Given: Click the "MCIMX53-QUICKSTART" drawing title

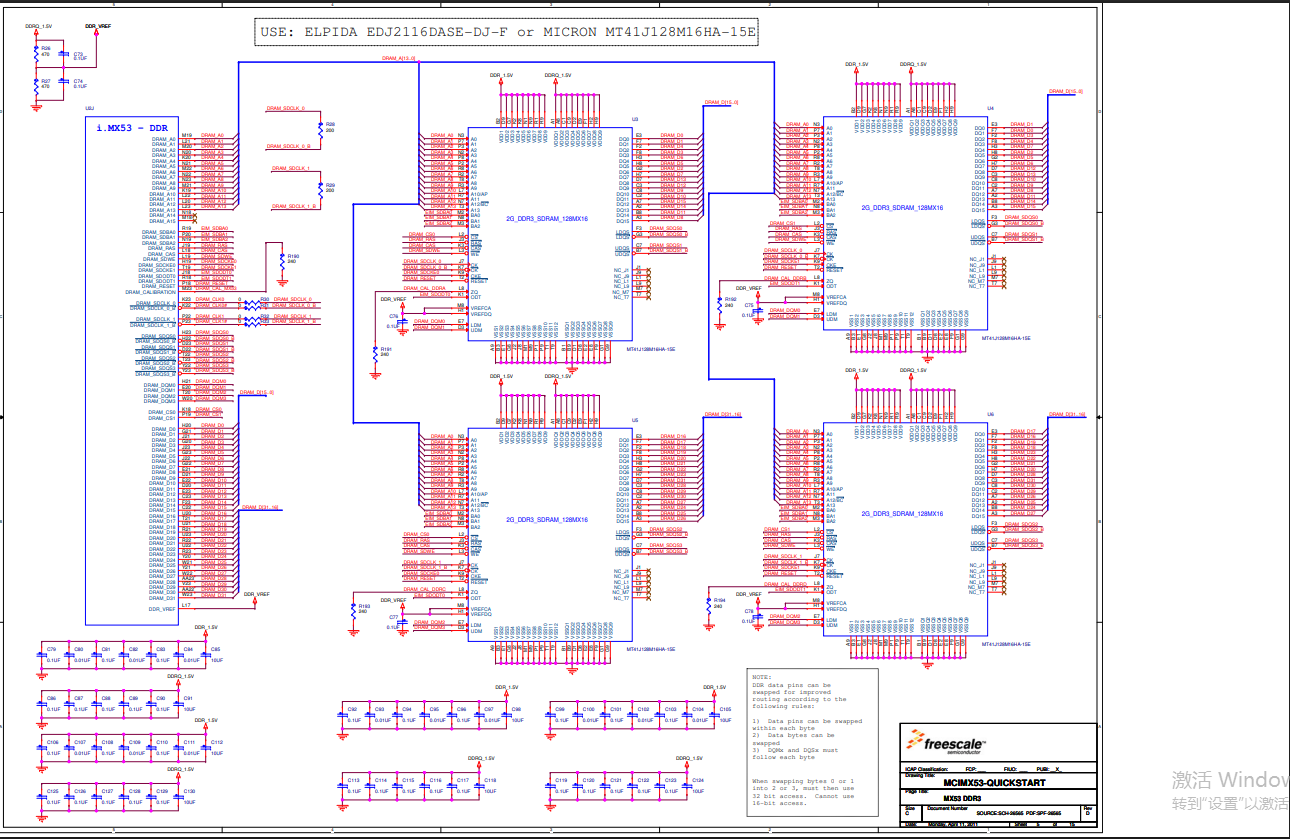Looking at the screenshot, I should tap(994, 782).
